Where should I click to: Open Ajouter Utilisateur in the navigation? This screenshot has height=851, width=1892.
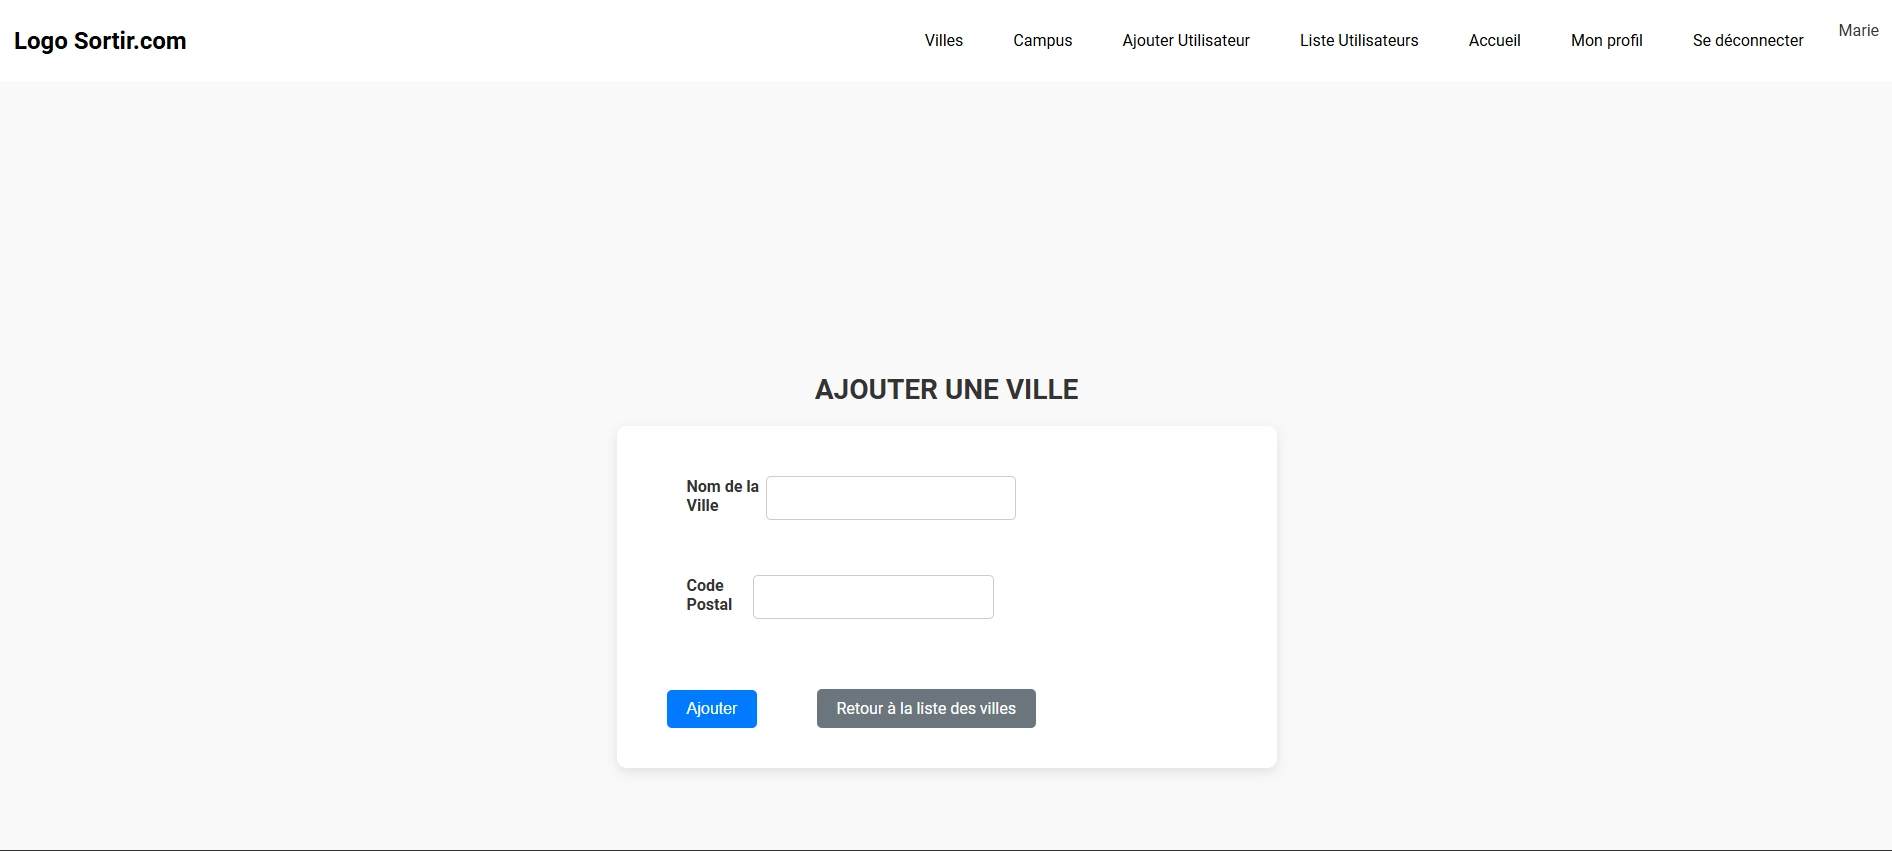click(1186, 40)
